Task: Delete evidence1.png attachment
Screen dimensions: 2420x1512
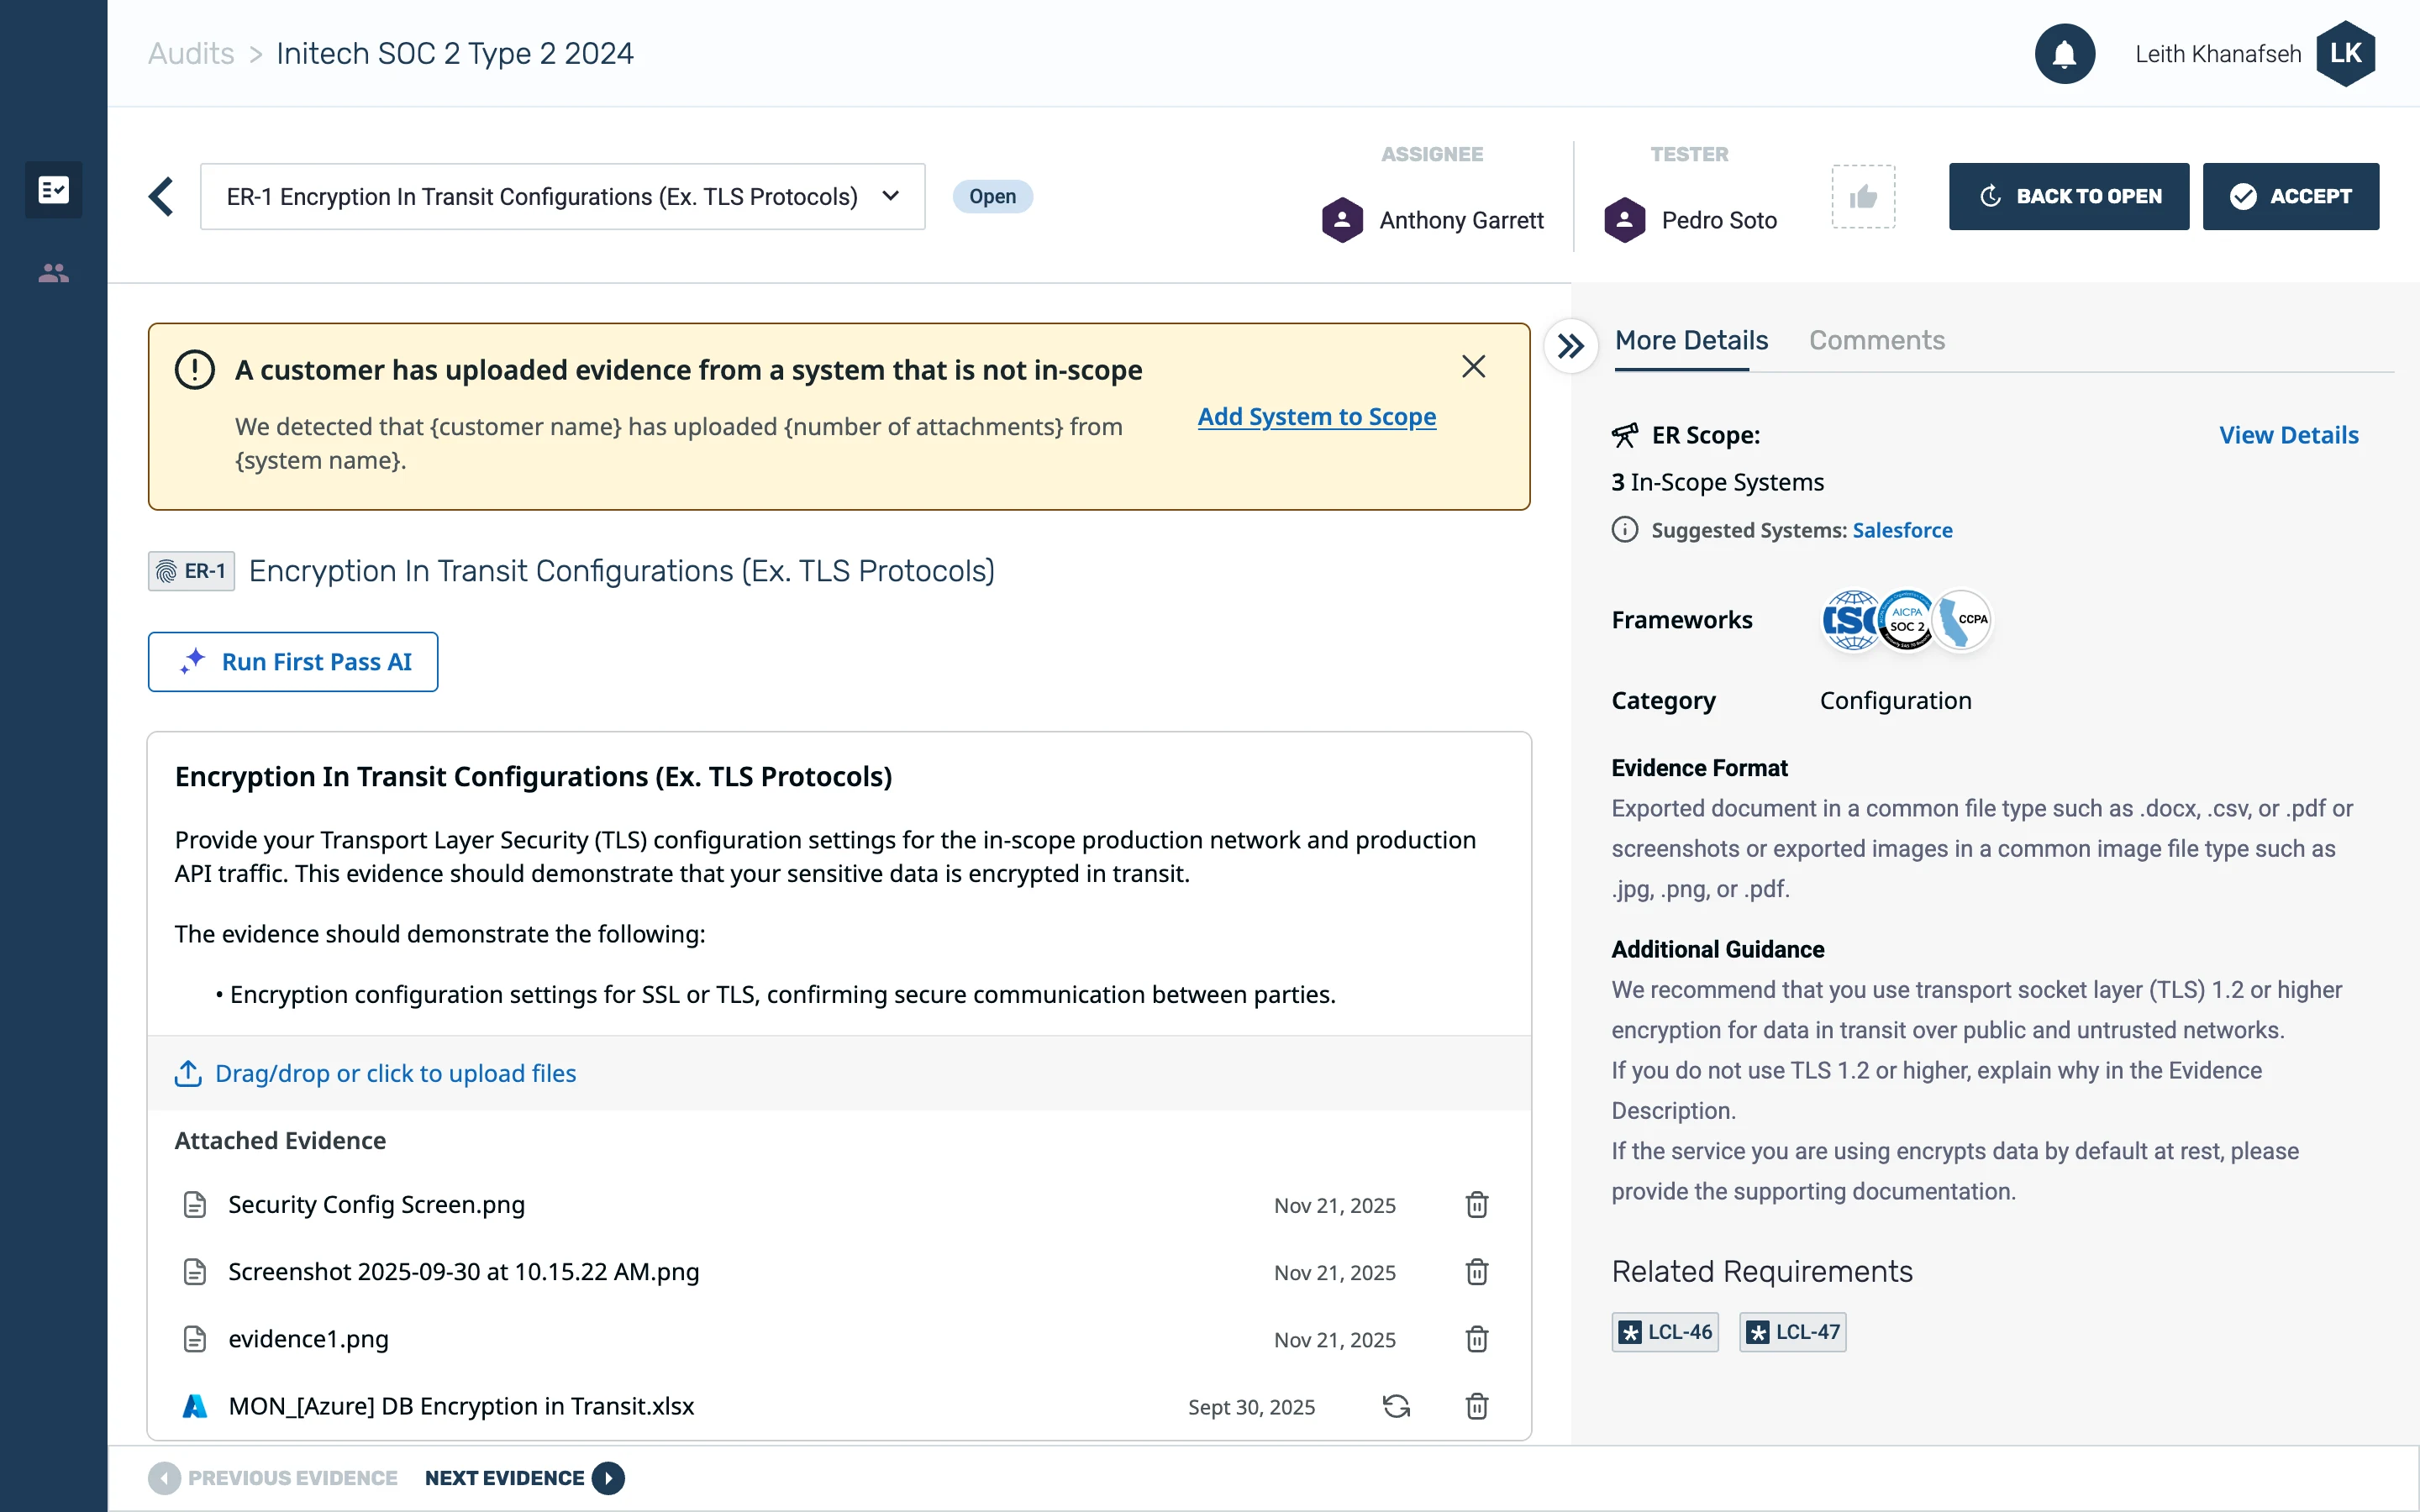Action: (1477, 1339)
